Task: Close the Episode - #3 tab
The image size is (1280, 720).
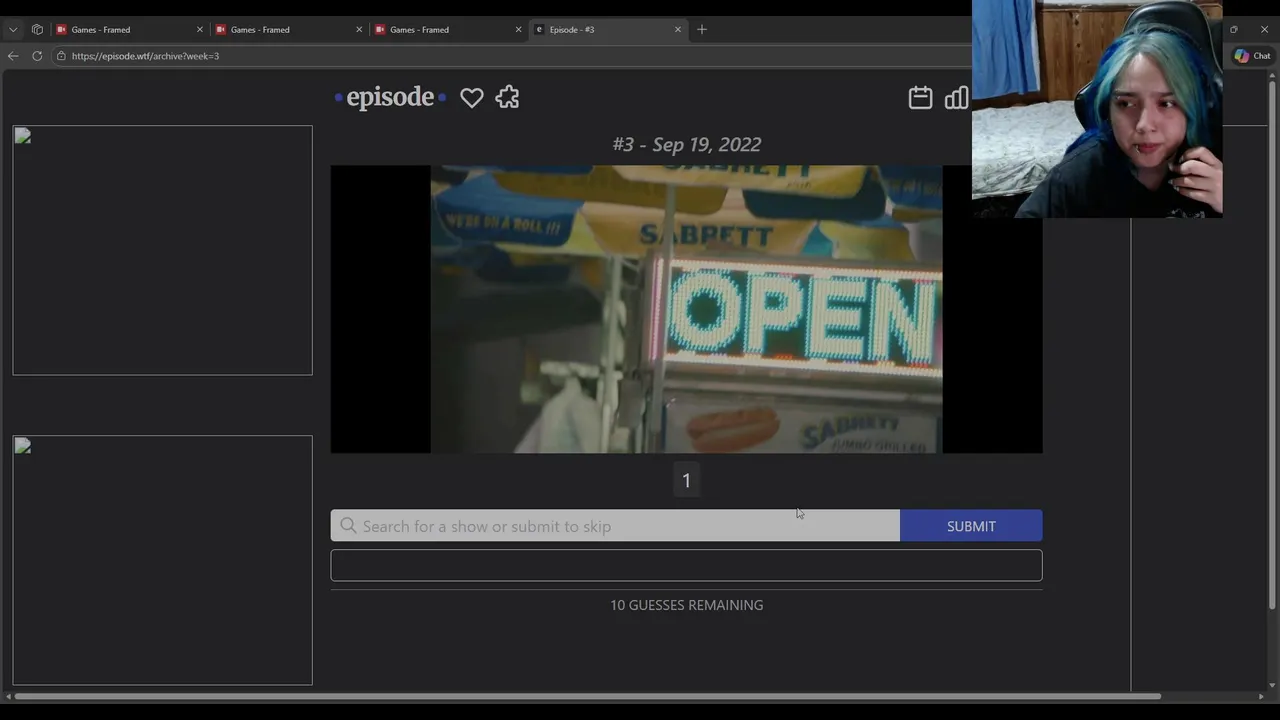Action: coord(678,30)
